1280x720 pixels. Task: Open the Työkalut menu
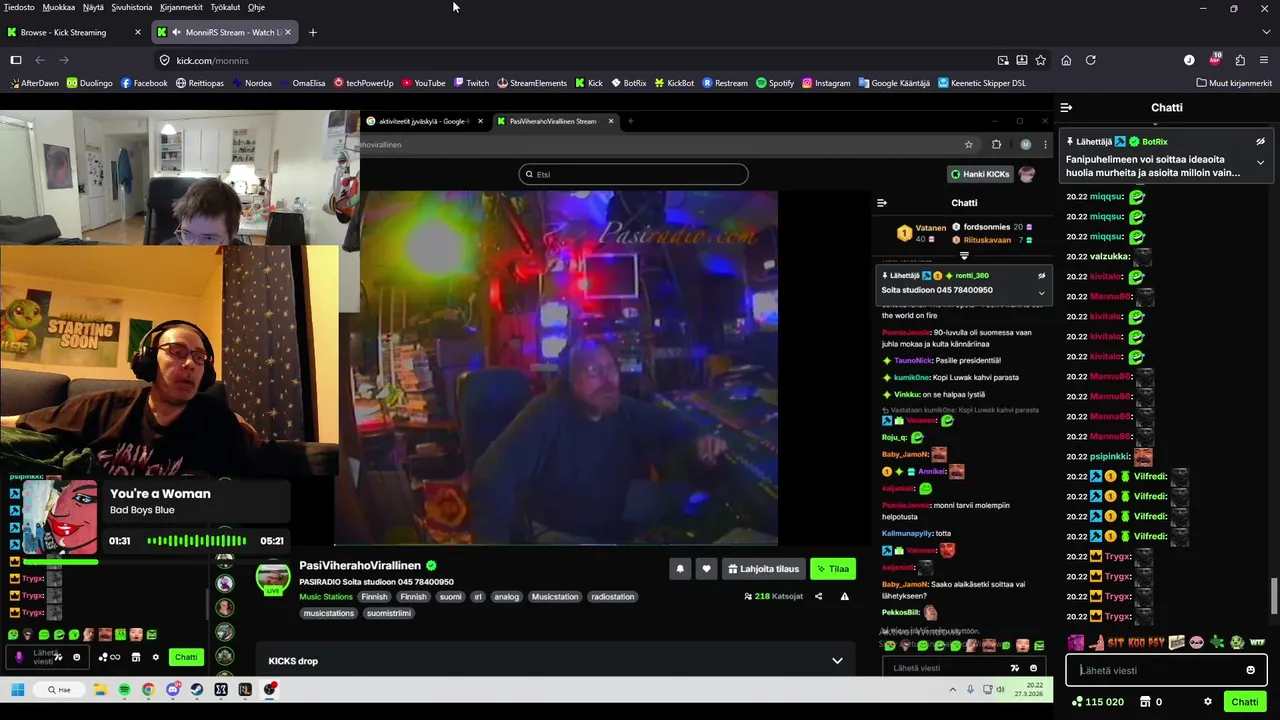click(225, 7)
